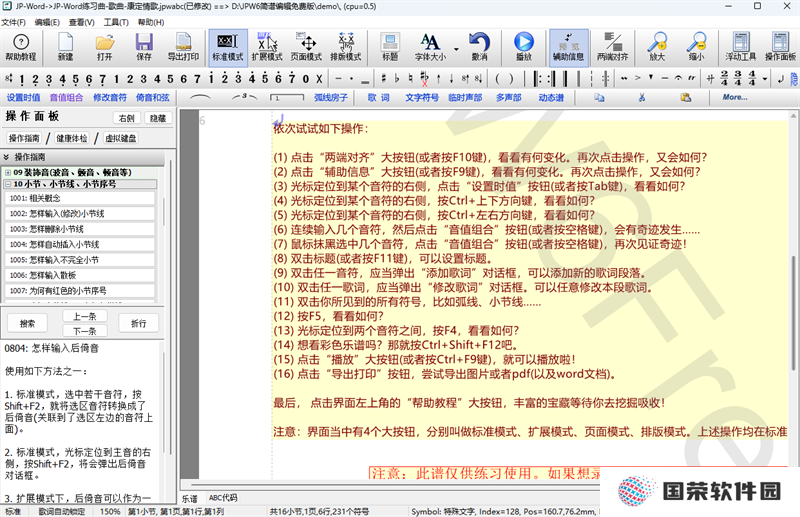The height and width of the screenshot is (517, 800).
Task: Click the 歌 词 lyrics button
Action: (x=379, y=97)
